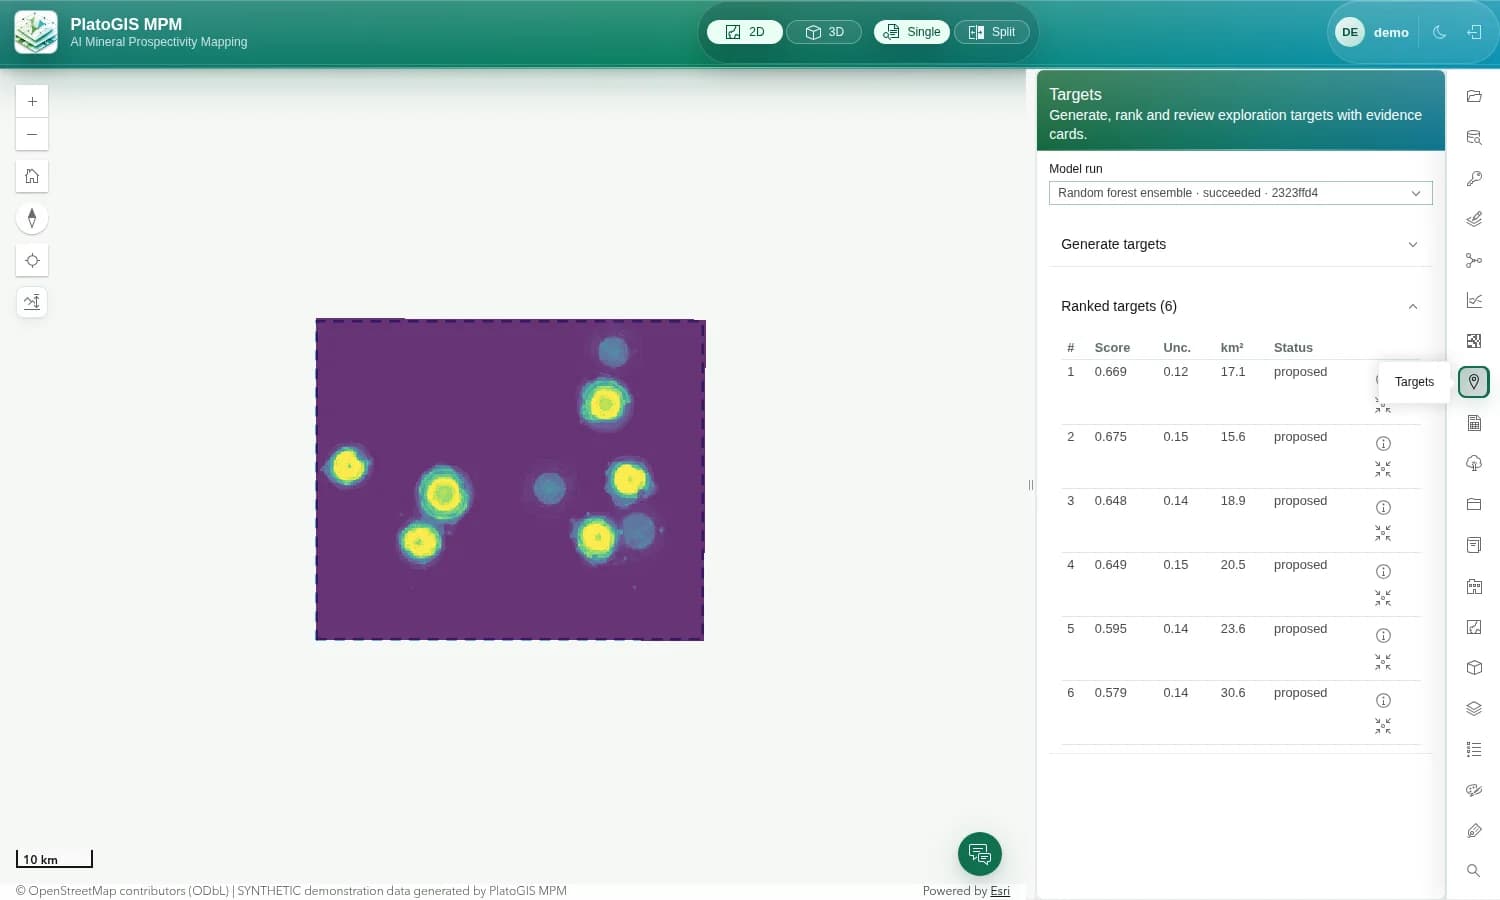The height and width of the screenshot is (900, 1500).
Task: Open the checkered raster sidebar icon
Action: [1474, 341]
